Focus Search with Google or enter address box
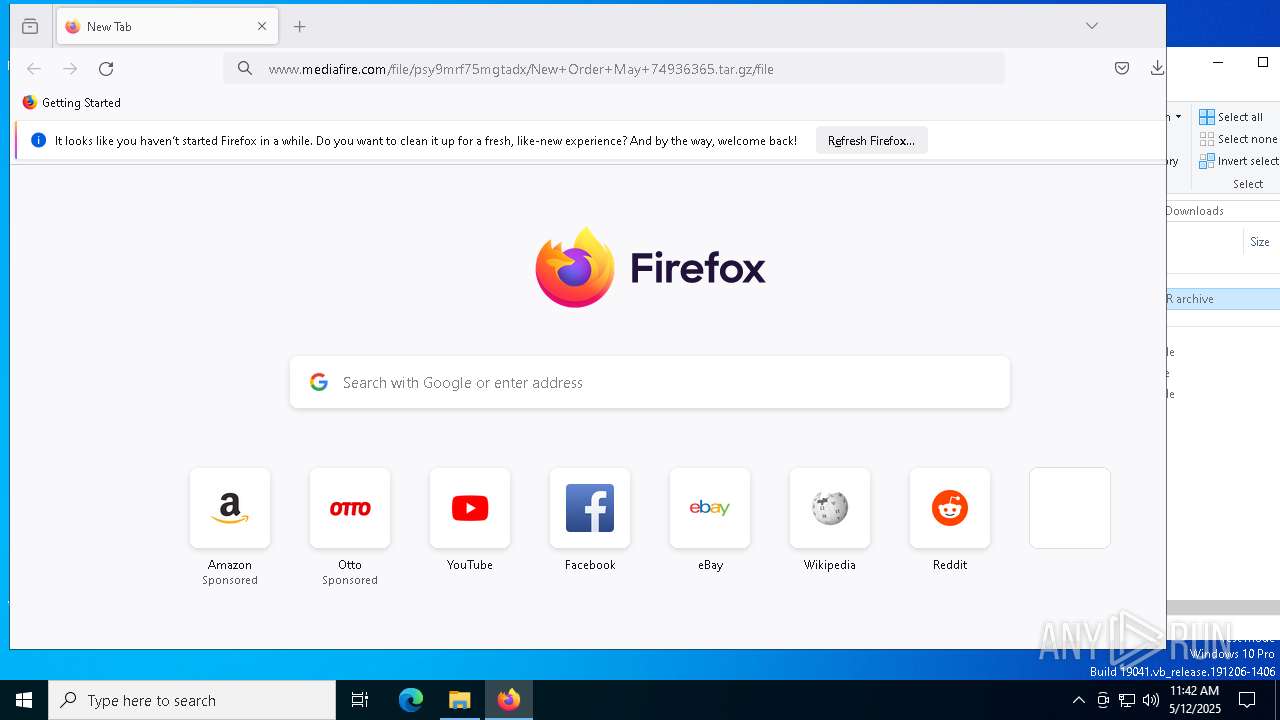This screenshot has height=720, width=1280. point(650,382)
